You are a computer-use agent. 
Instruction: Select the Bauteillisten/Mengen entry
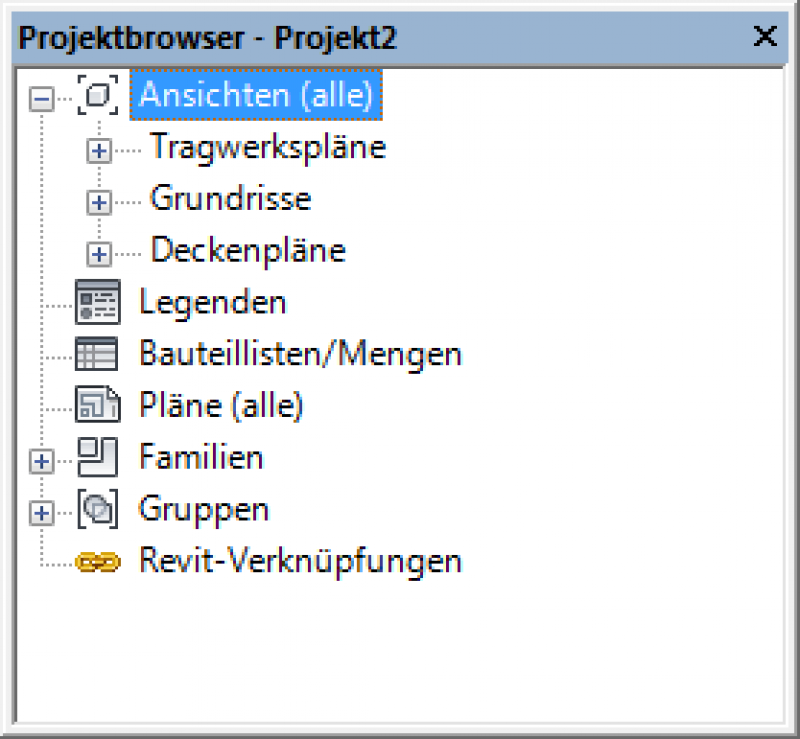(301, 354)
